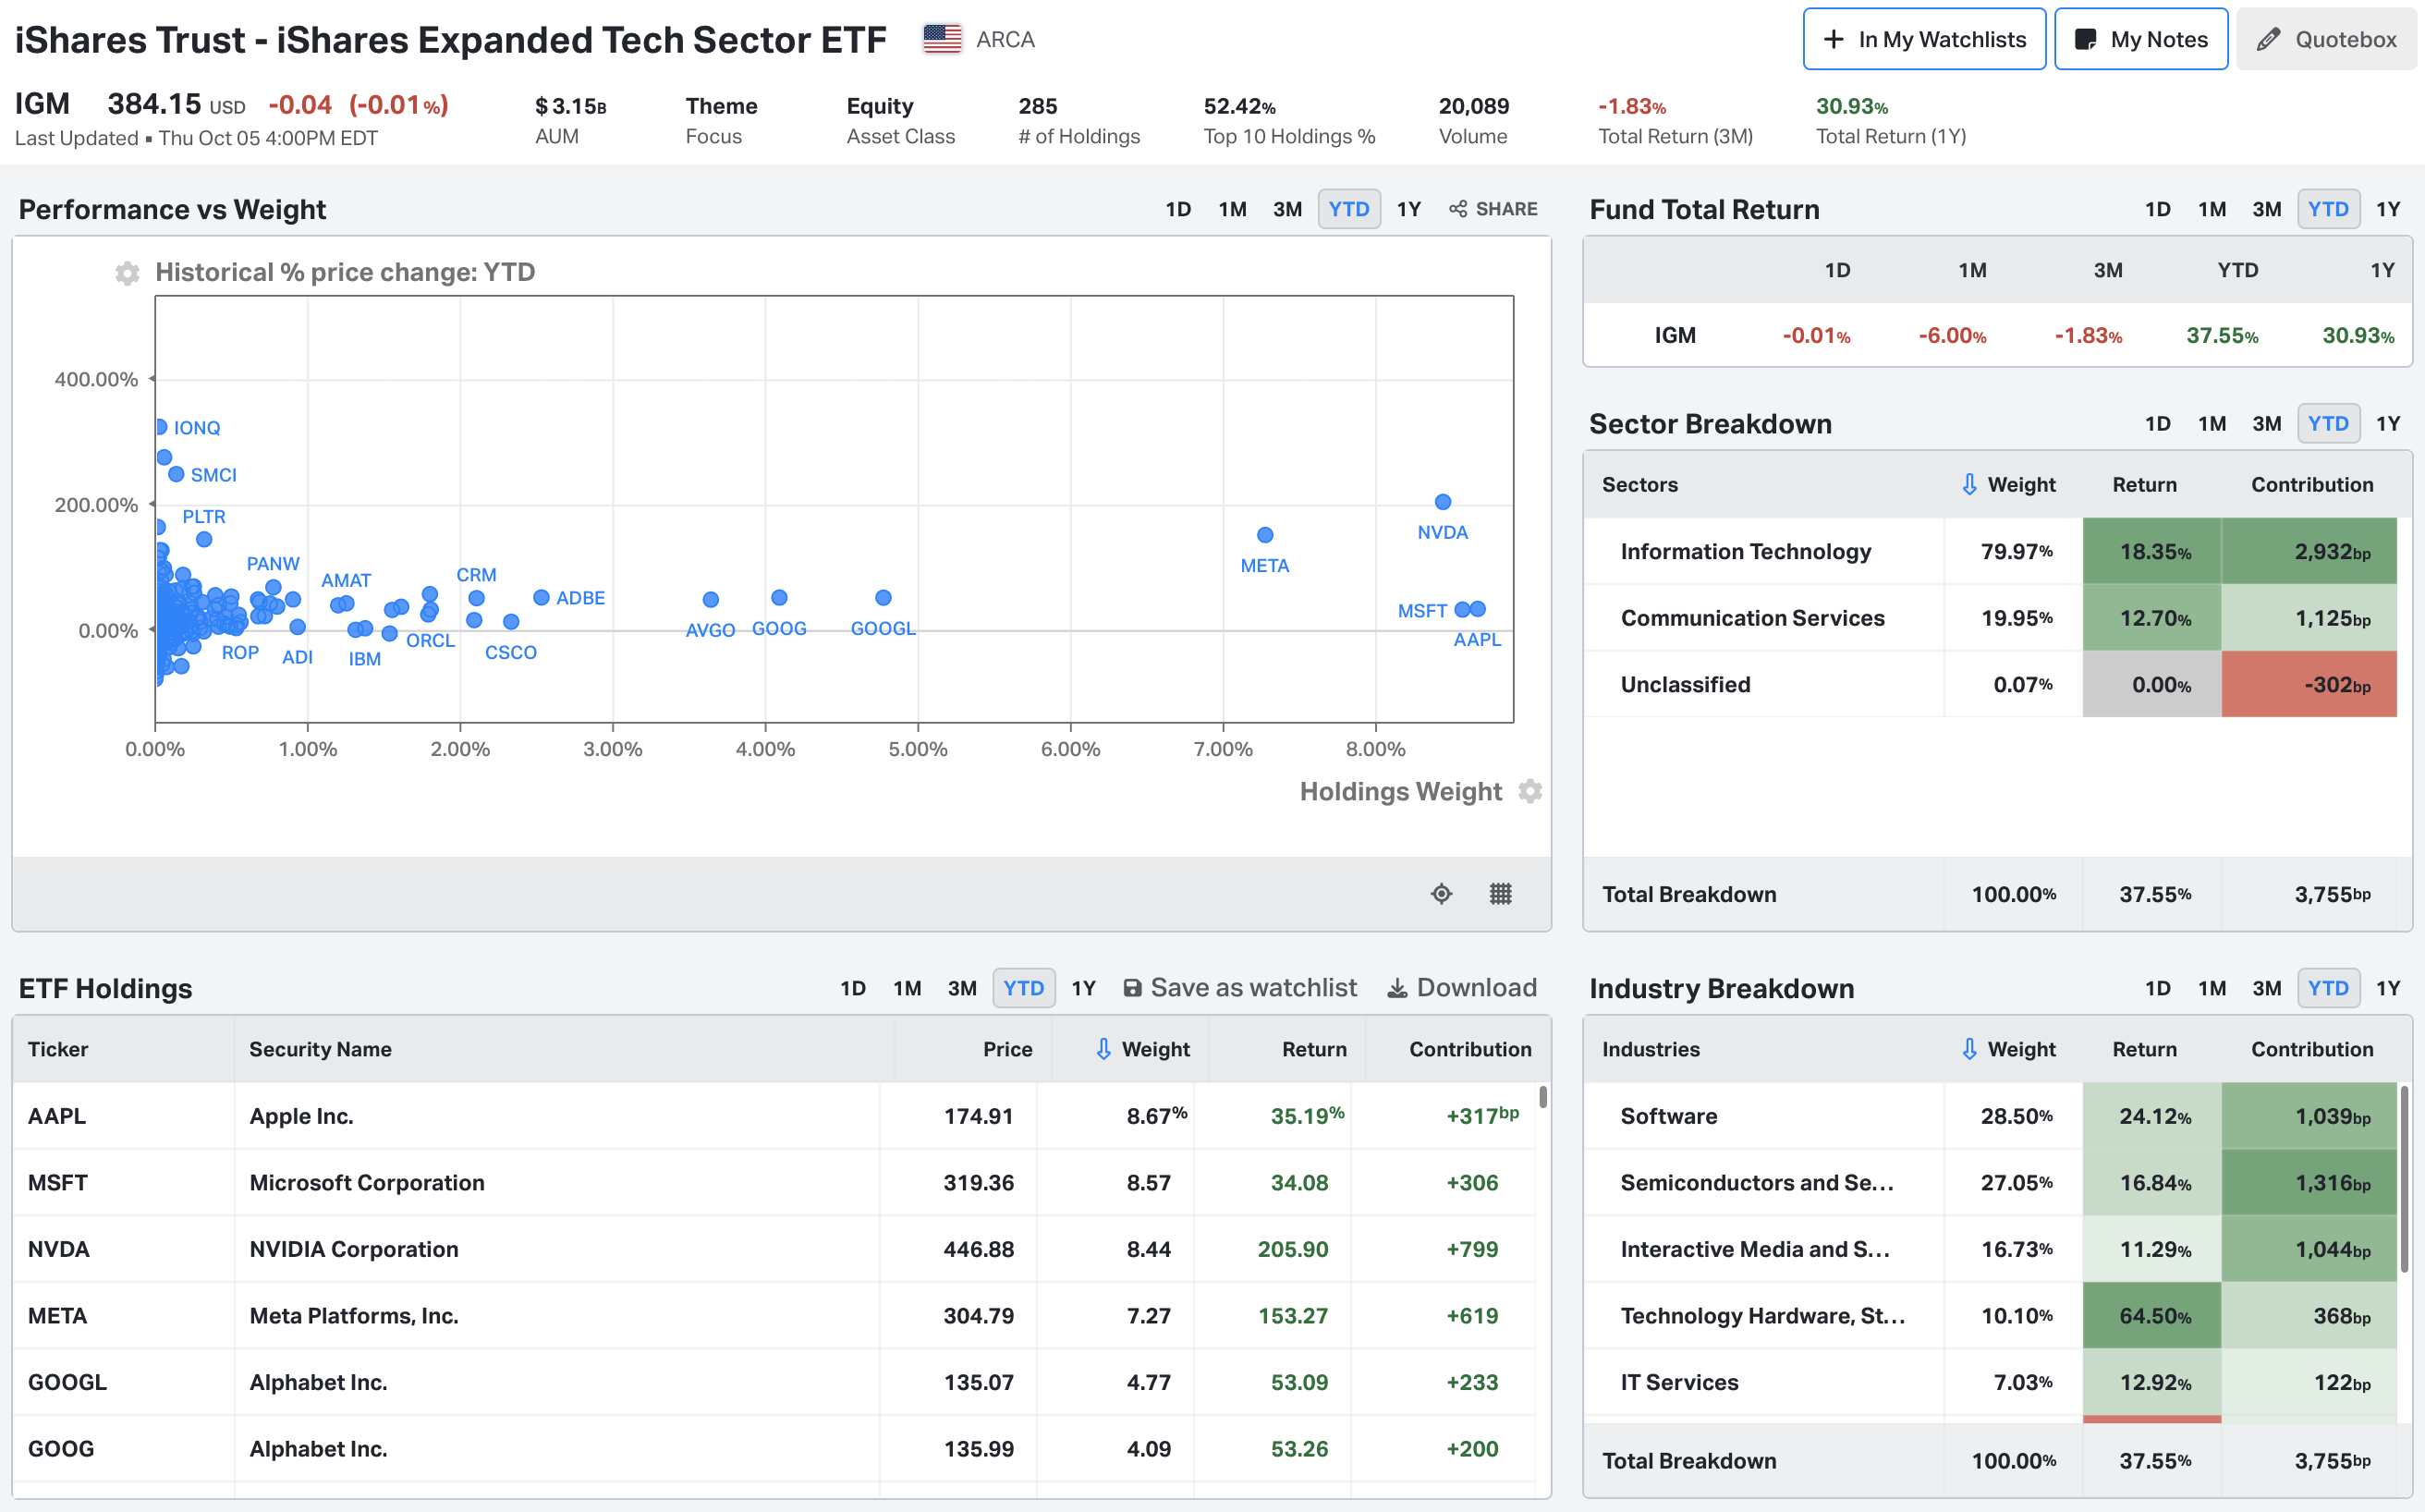
Task: Select 1D period in Performance vs Weight
Action: click(x=1178, y=209)
